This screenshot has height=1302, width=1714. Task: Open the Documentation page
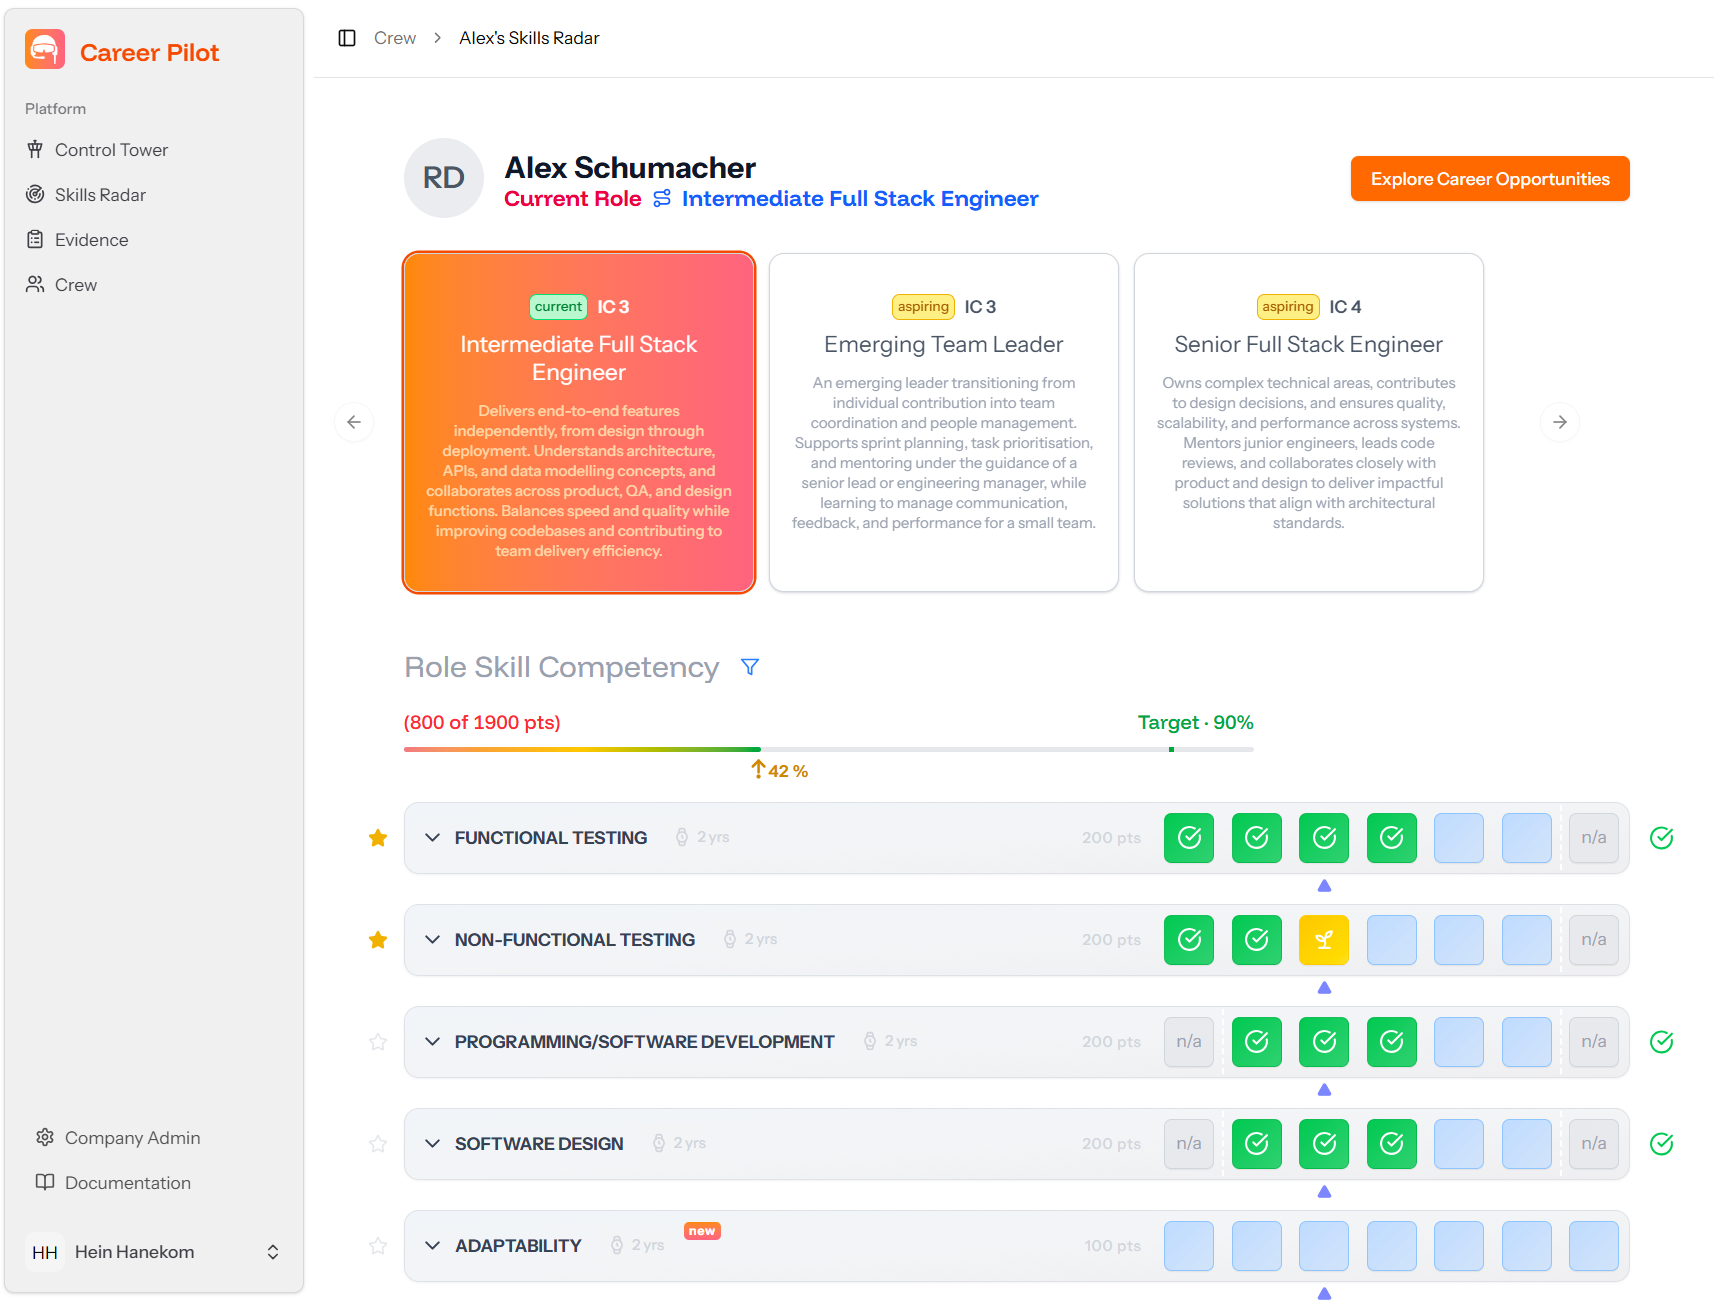point(127,1182)
